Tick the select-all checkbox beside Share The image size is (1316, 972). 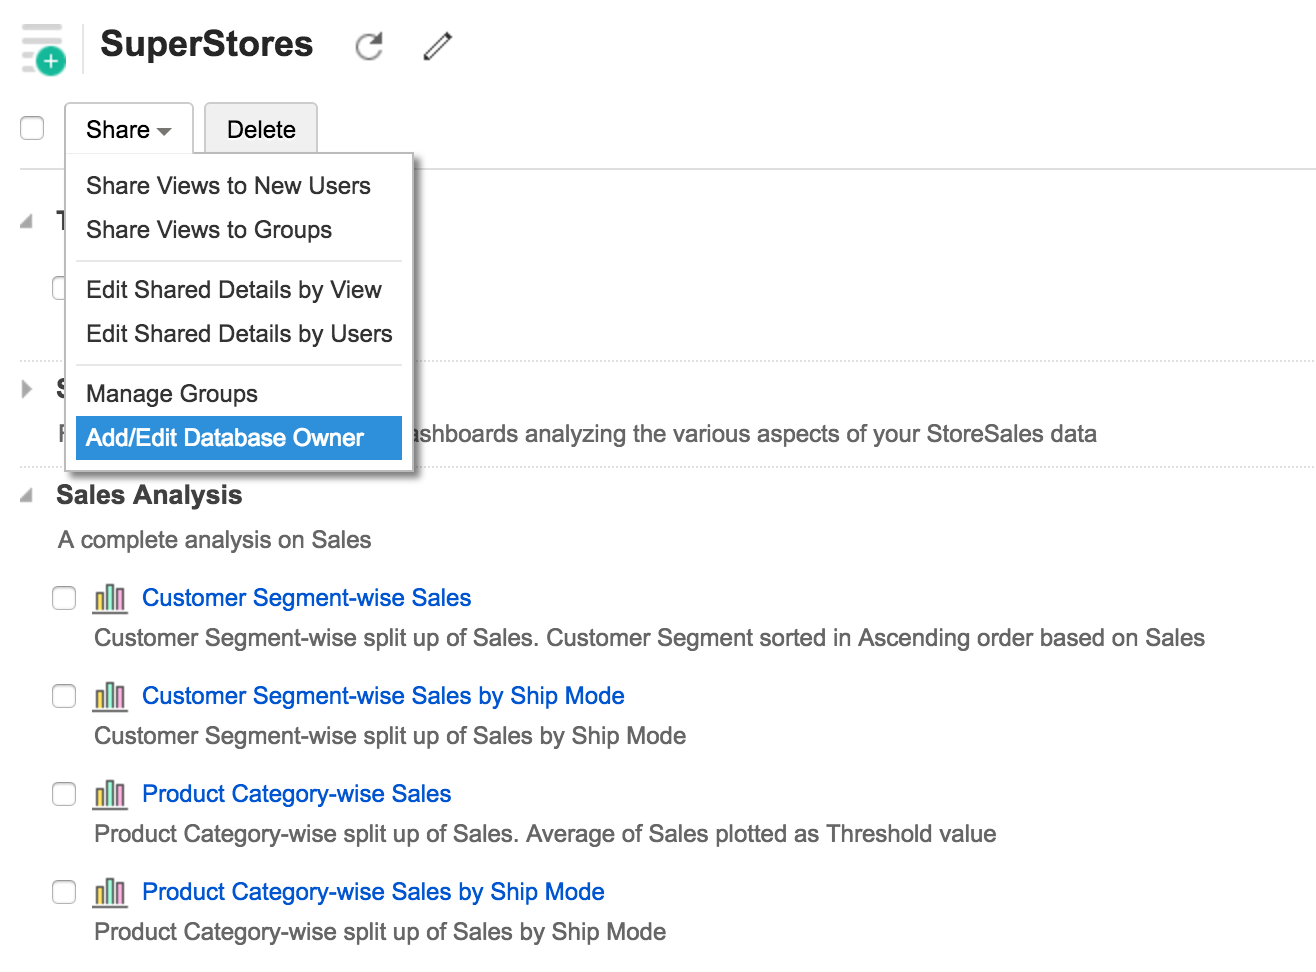32,128
